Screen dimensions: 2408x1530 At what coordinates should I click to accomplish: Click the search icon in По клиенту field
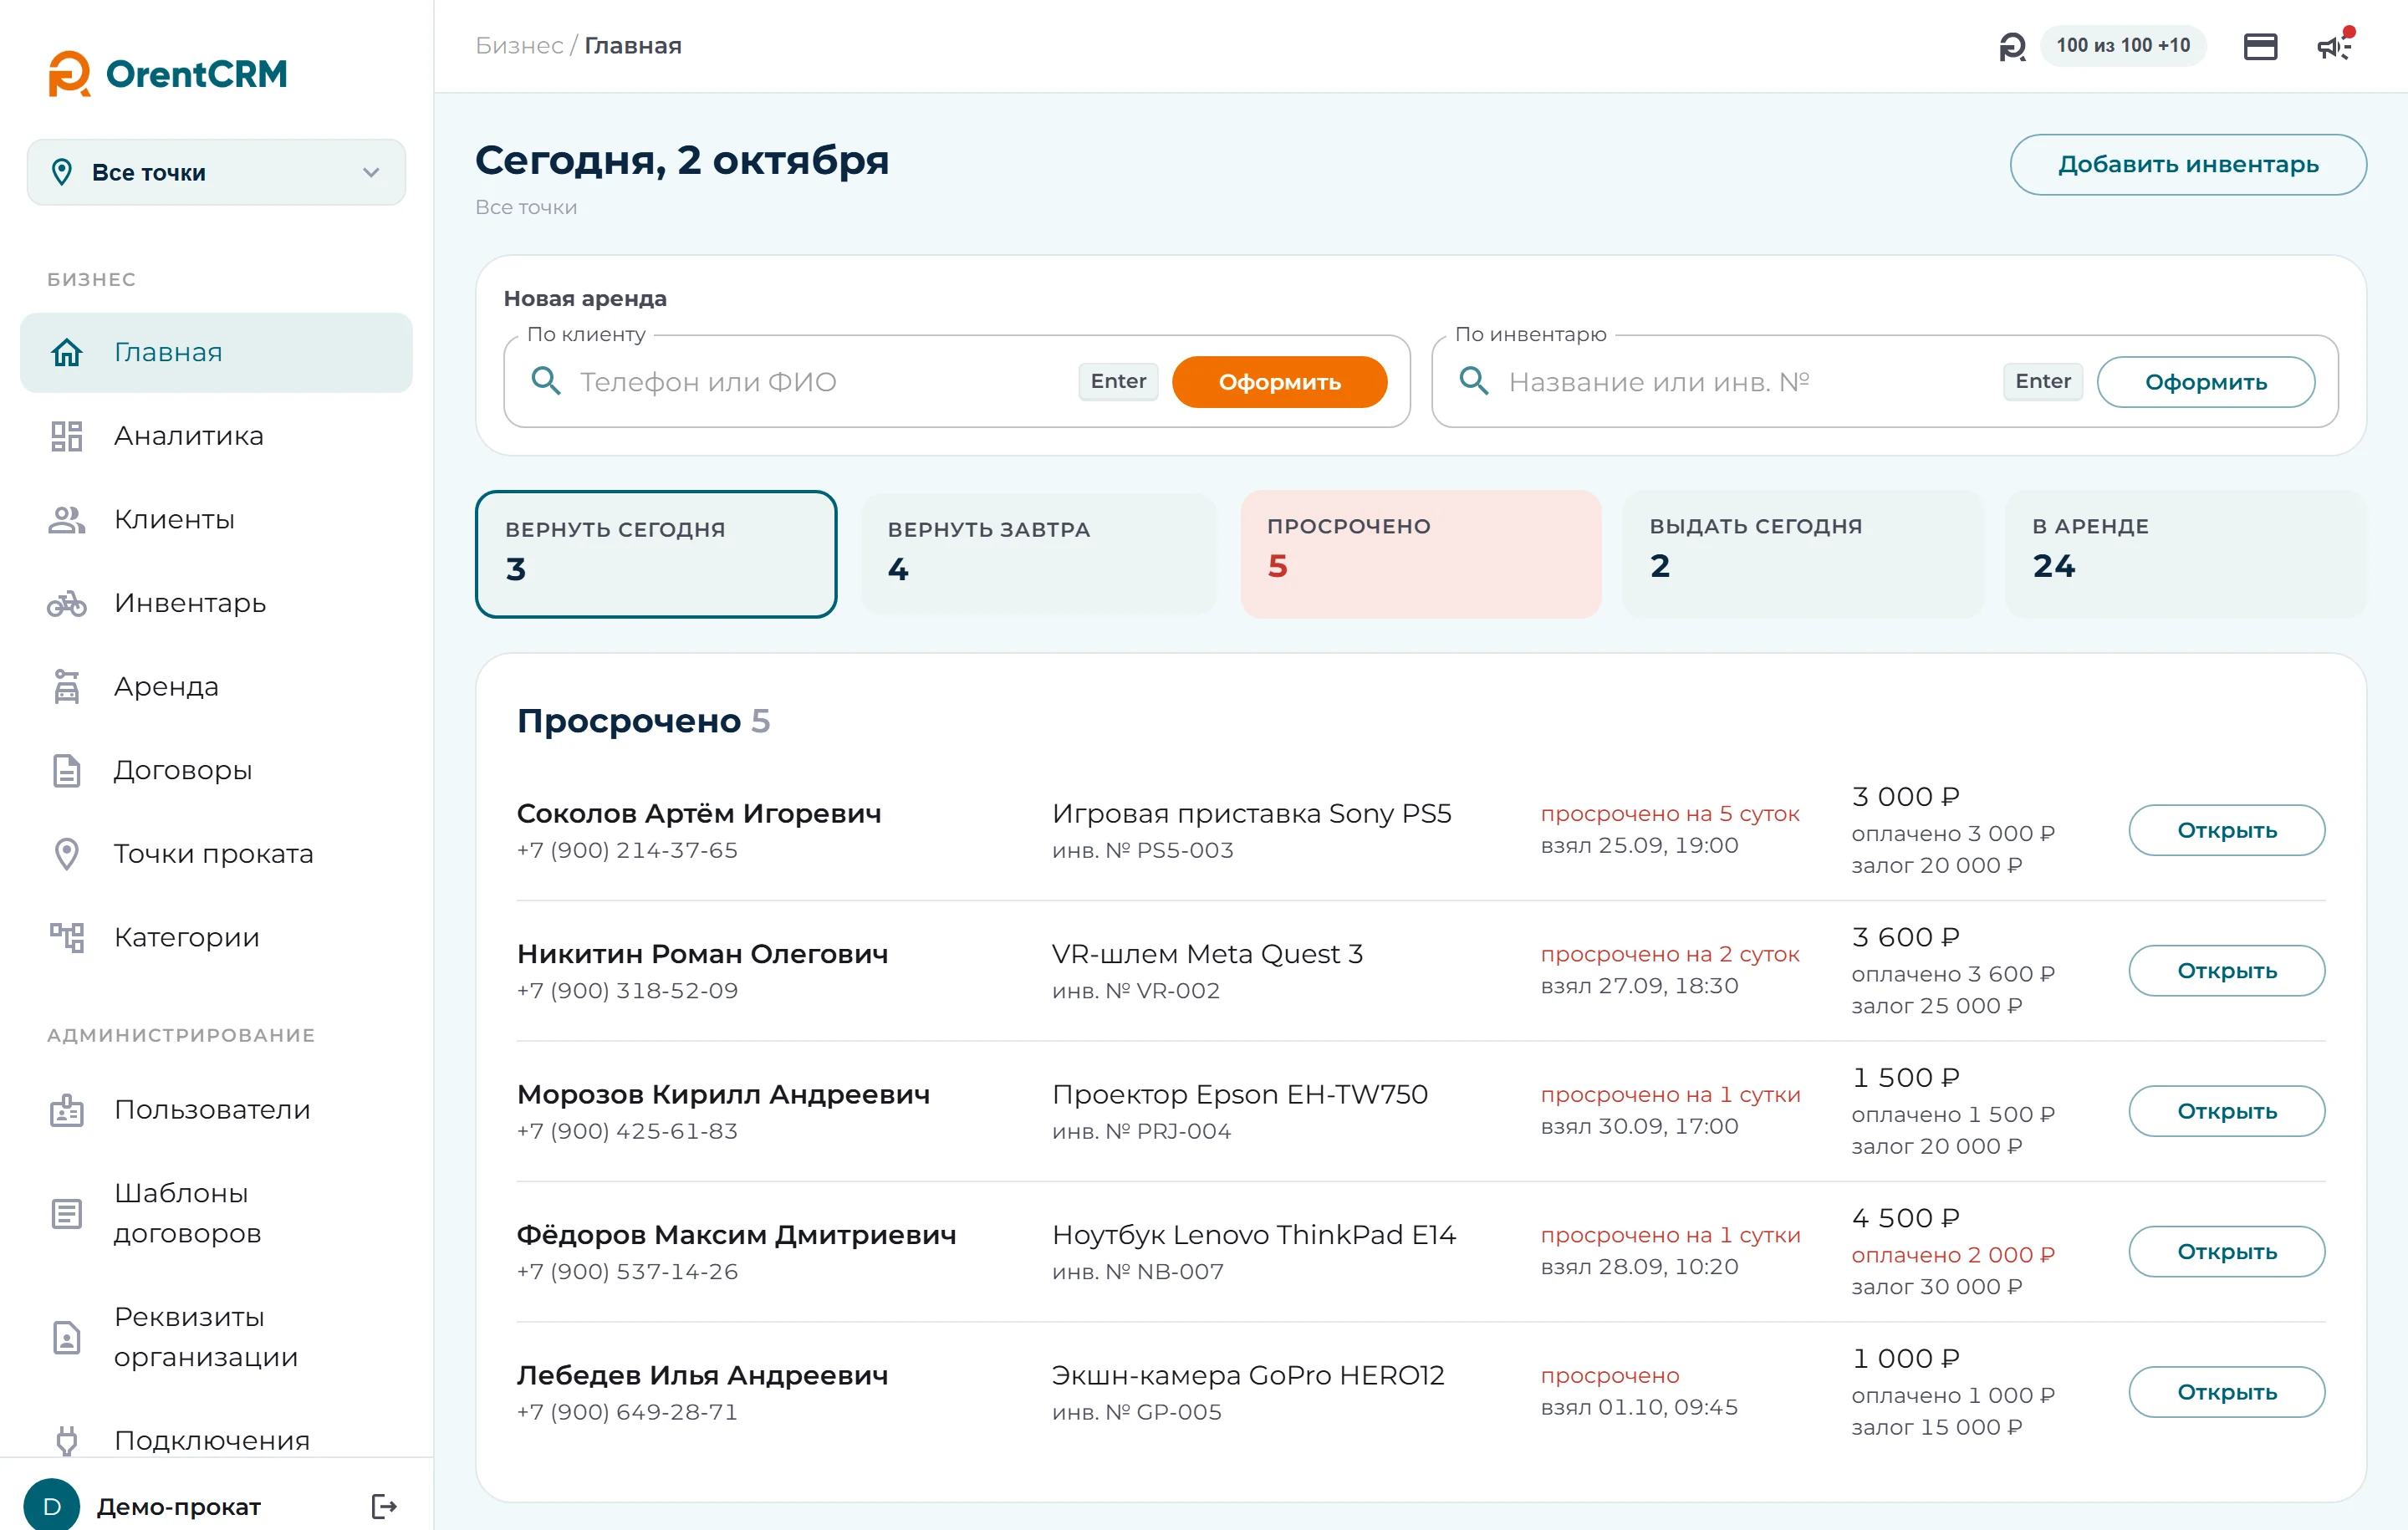[x=545, y=381]
